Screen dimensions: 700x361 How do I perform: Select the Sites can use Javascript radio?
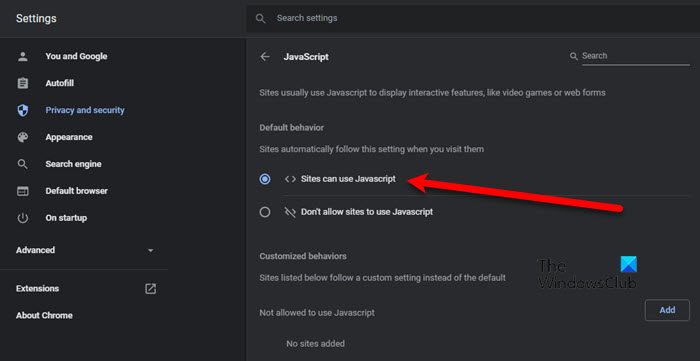(265, 179)
